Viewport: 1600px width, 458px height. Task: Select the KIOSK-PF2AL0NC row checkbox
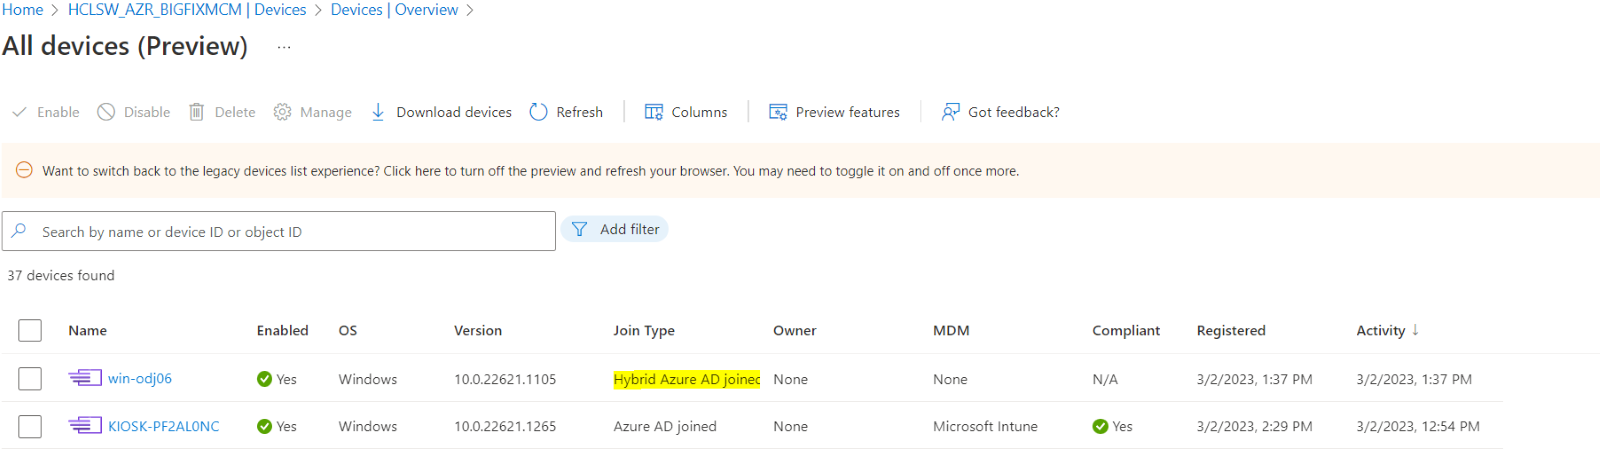(30, 426)
